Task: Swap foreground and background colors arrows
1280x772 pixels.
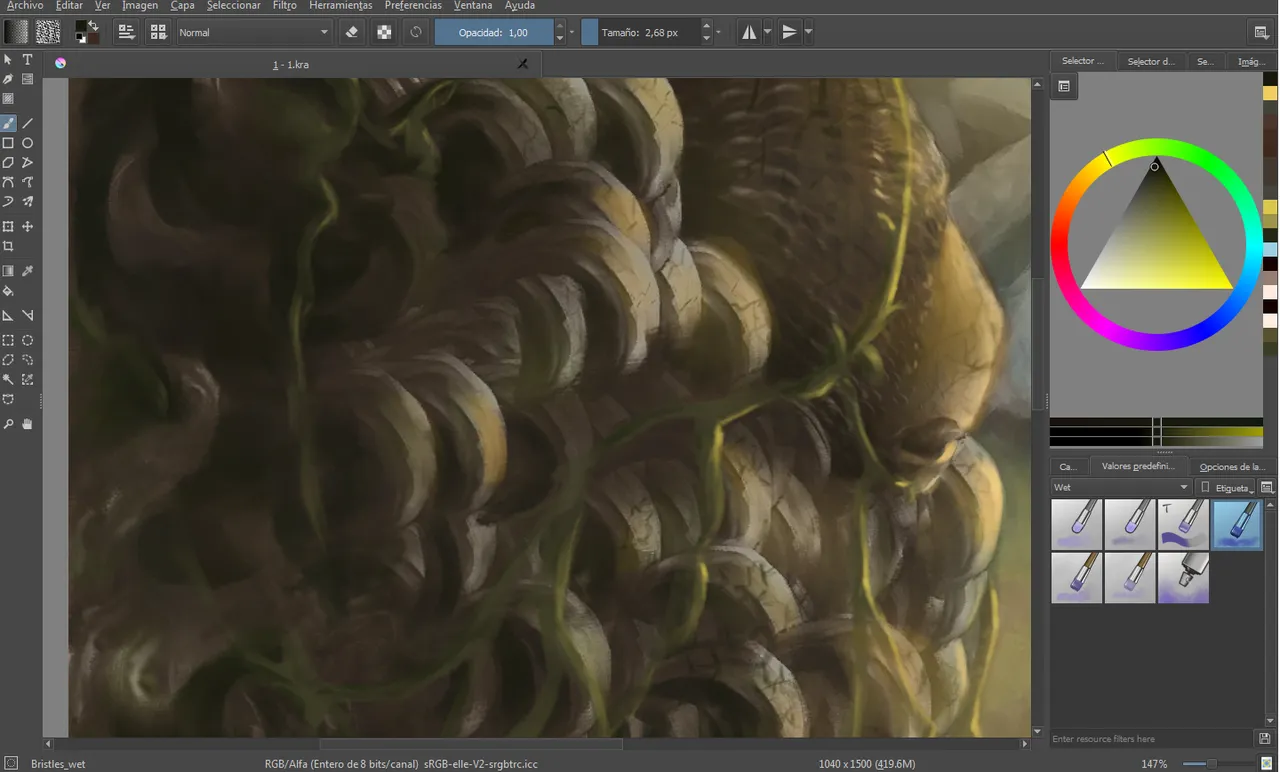Action: [x=94, y=25]
